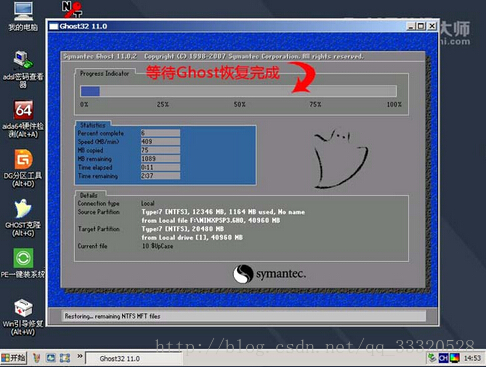486x367 pixels.
Task: Click the 'Restoring... remaining NTFS MFT files' status bar
Action: click(x=244, y=316)
